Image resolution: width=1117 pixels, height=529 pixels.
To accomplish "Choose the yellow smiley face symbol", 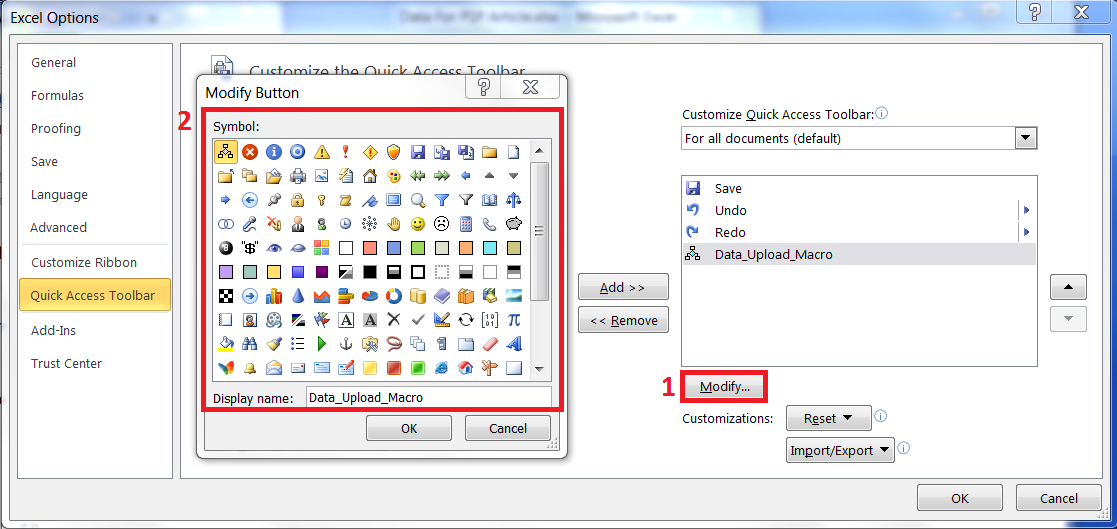I will 418,224.
